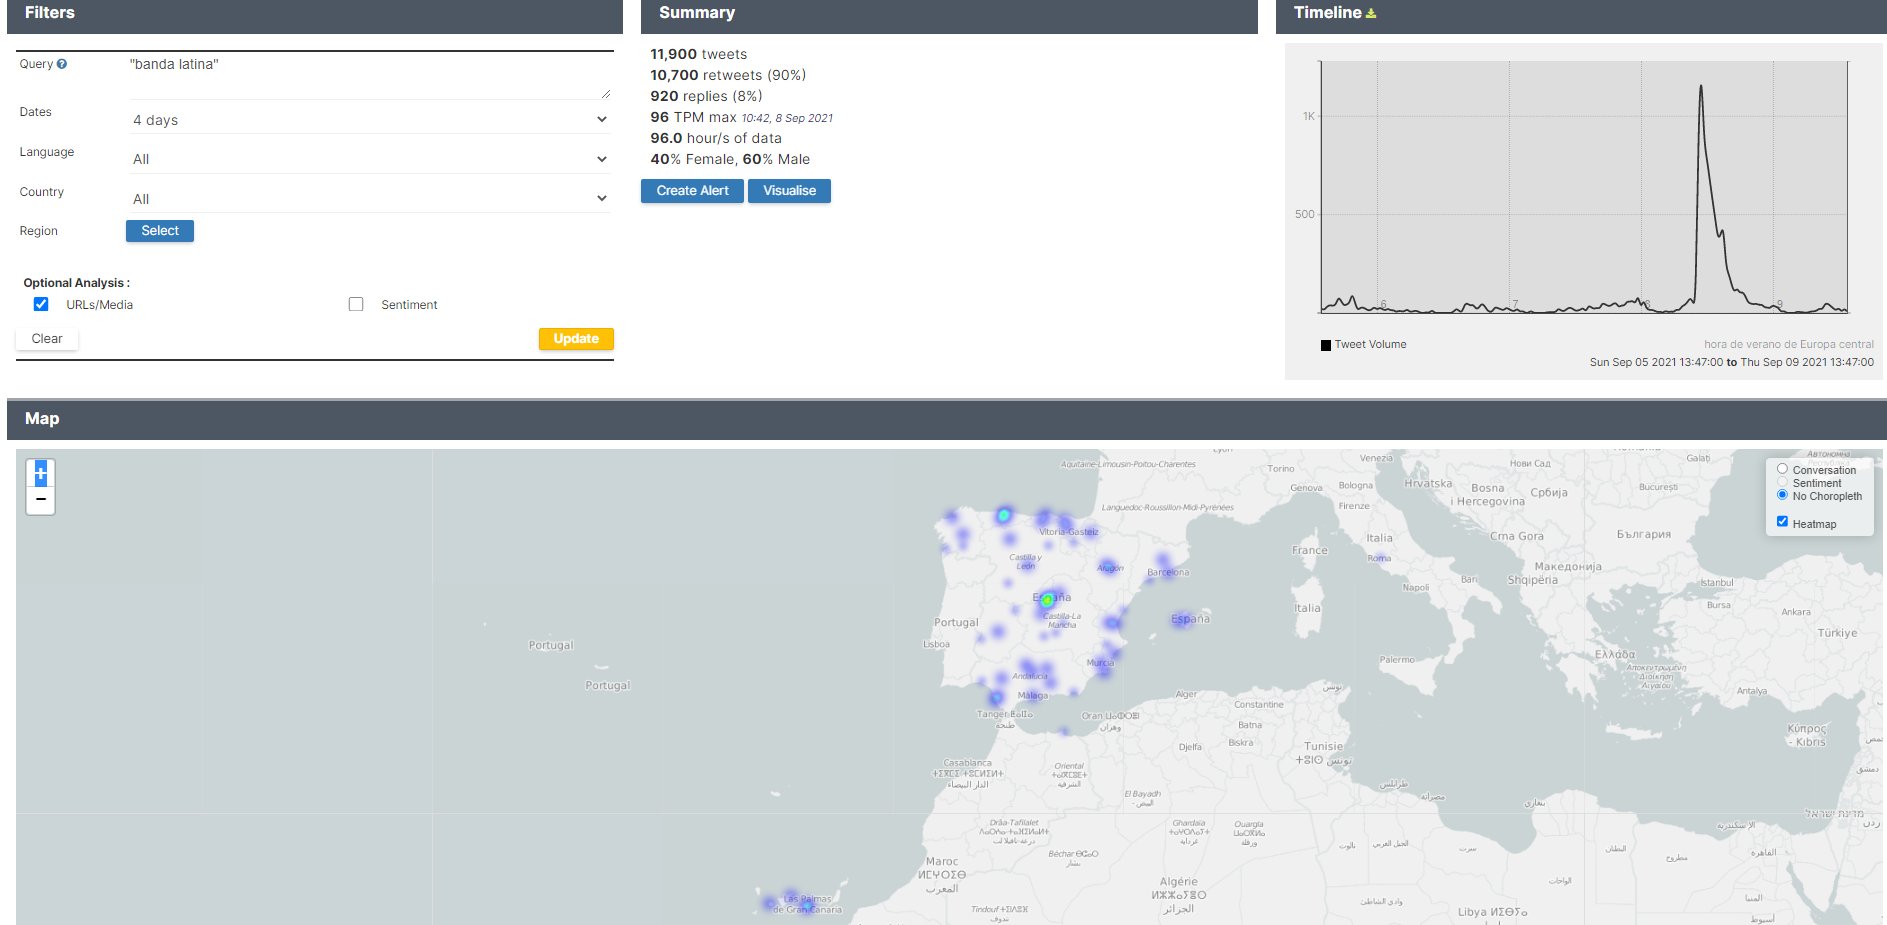Select the No Choropleth radio option
The image size is (1887, 925).
coord(1782,495)
